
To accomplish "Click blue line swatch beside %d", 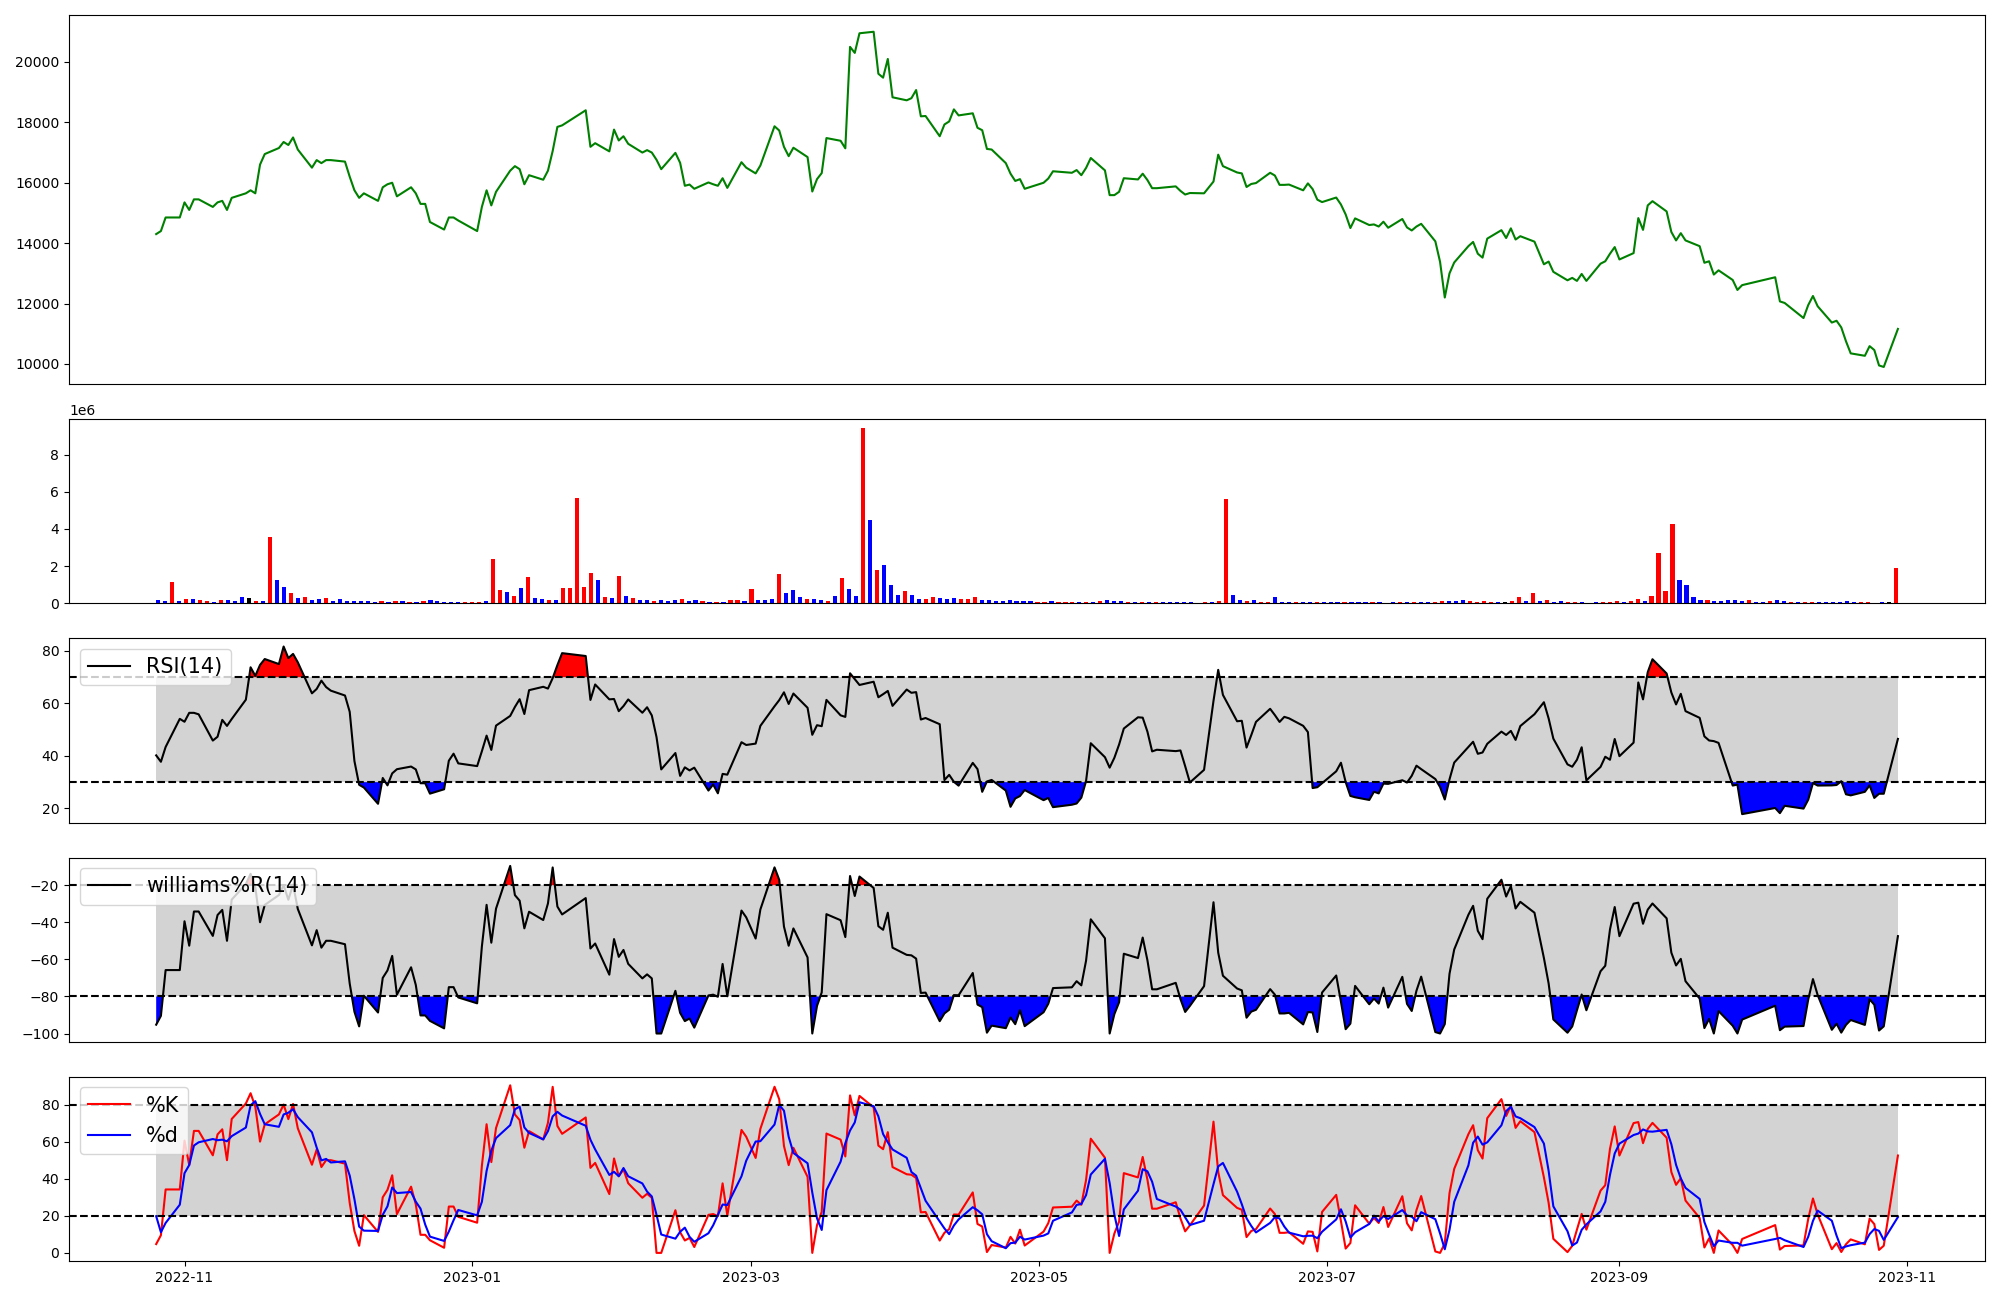I will click(109, 1134).
